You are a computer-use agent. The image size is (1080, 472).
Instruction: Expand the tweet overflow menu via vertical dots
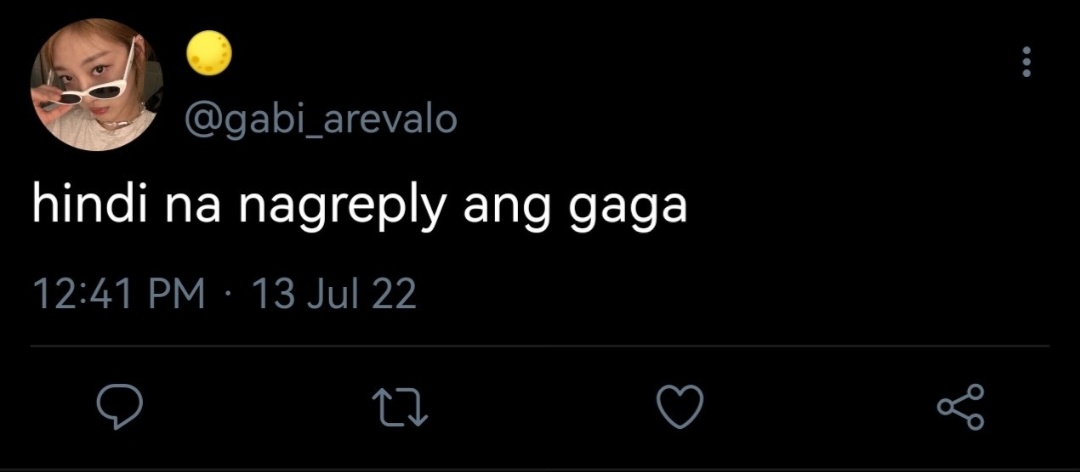tap(1026, 62)
